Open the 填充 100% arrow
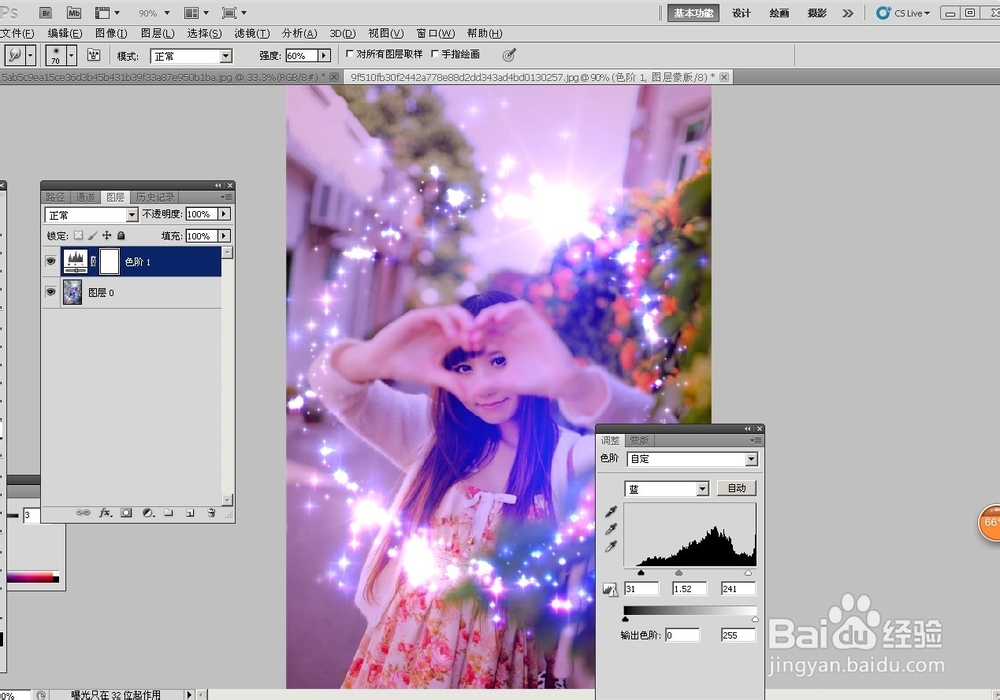This screenshot has height=700, width=1000. [x=224, y=236]
